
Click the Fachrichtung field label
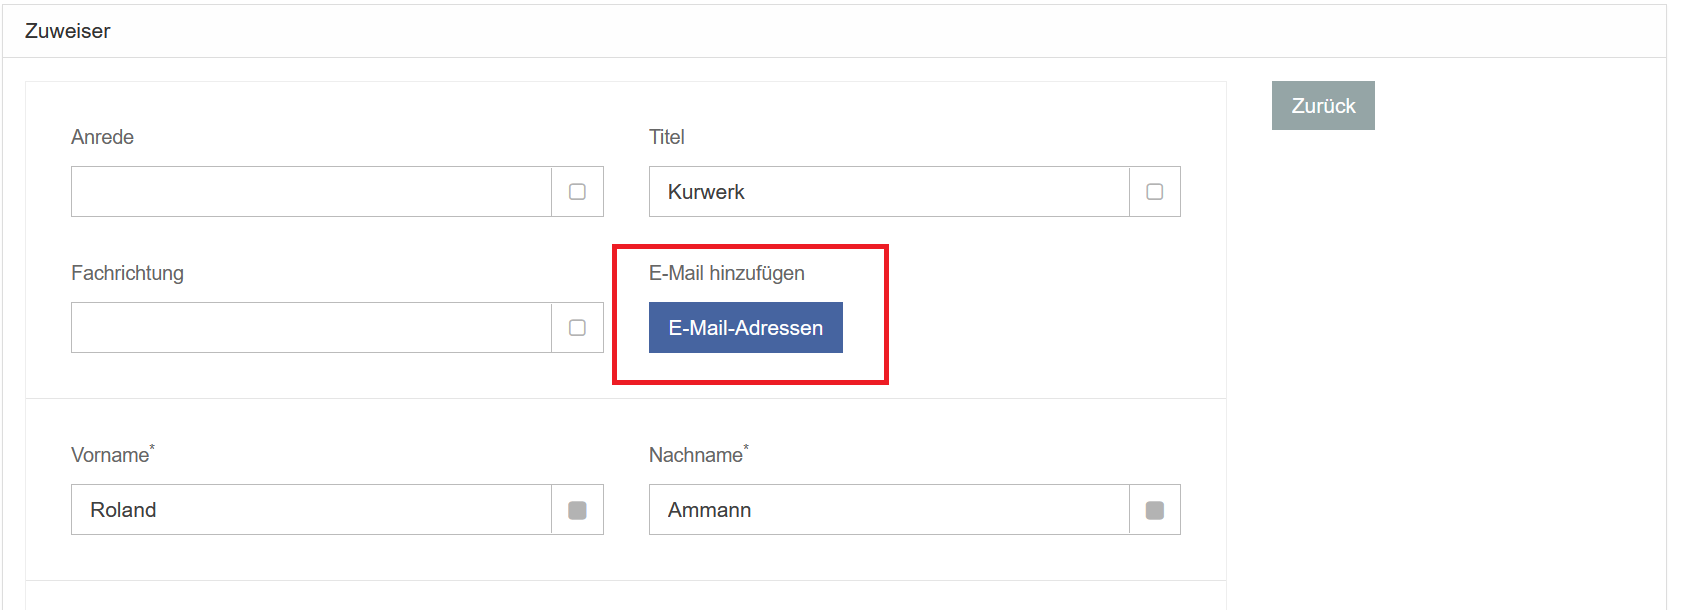(x=127, y=273)
